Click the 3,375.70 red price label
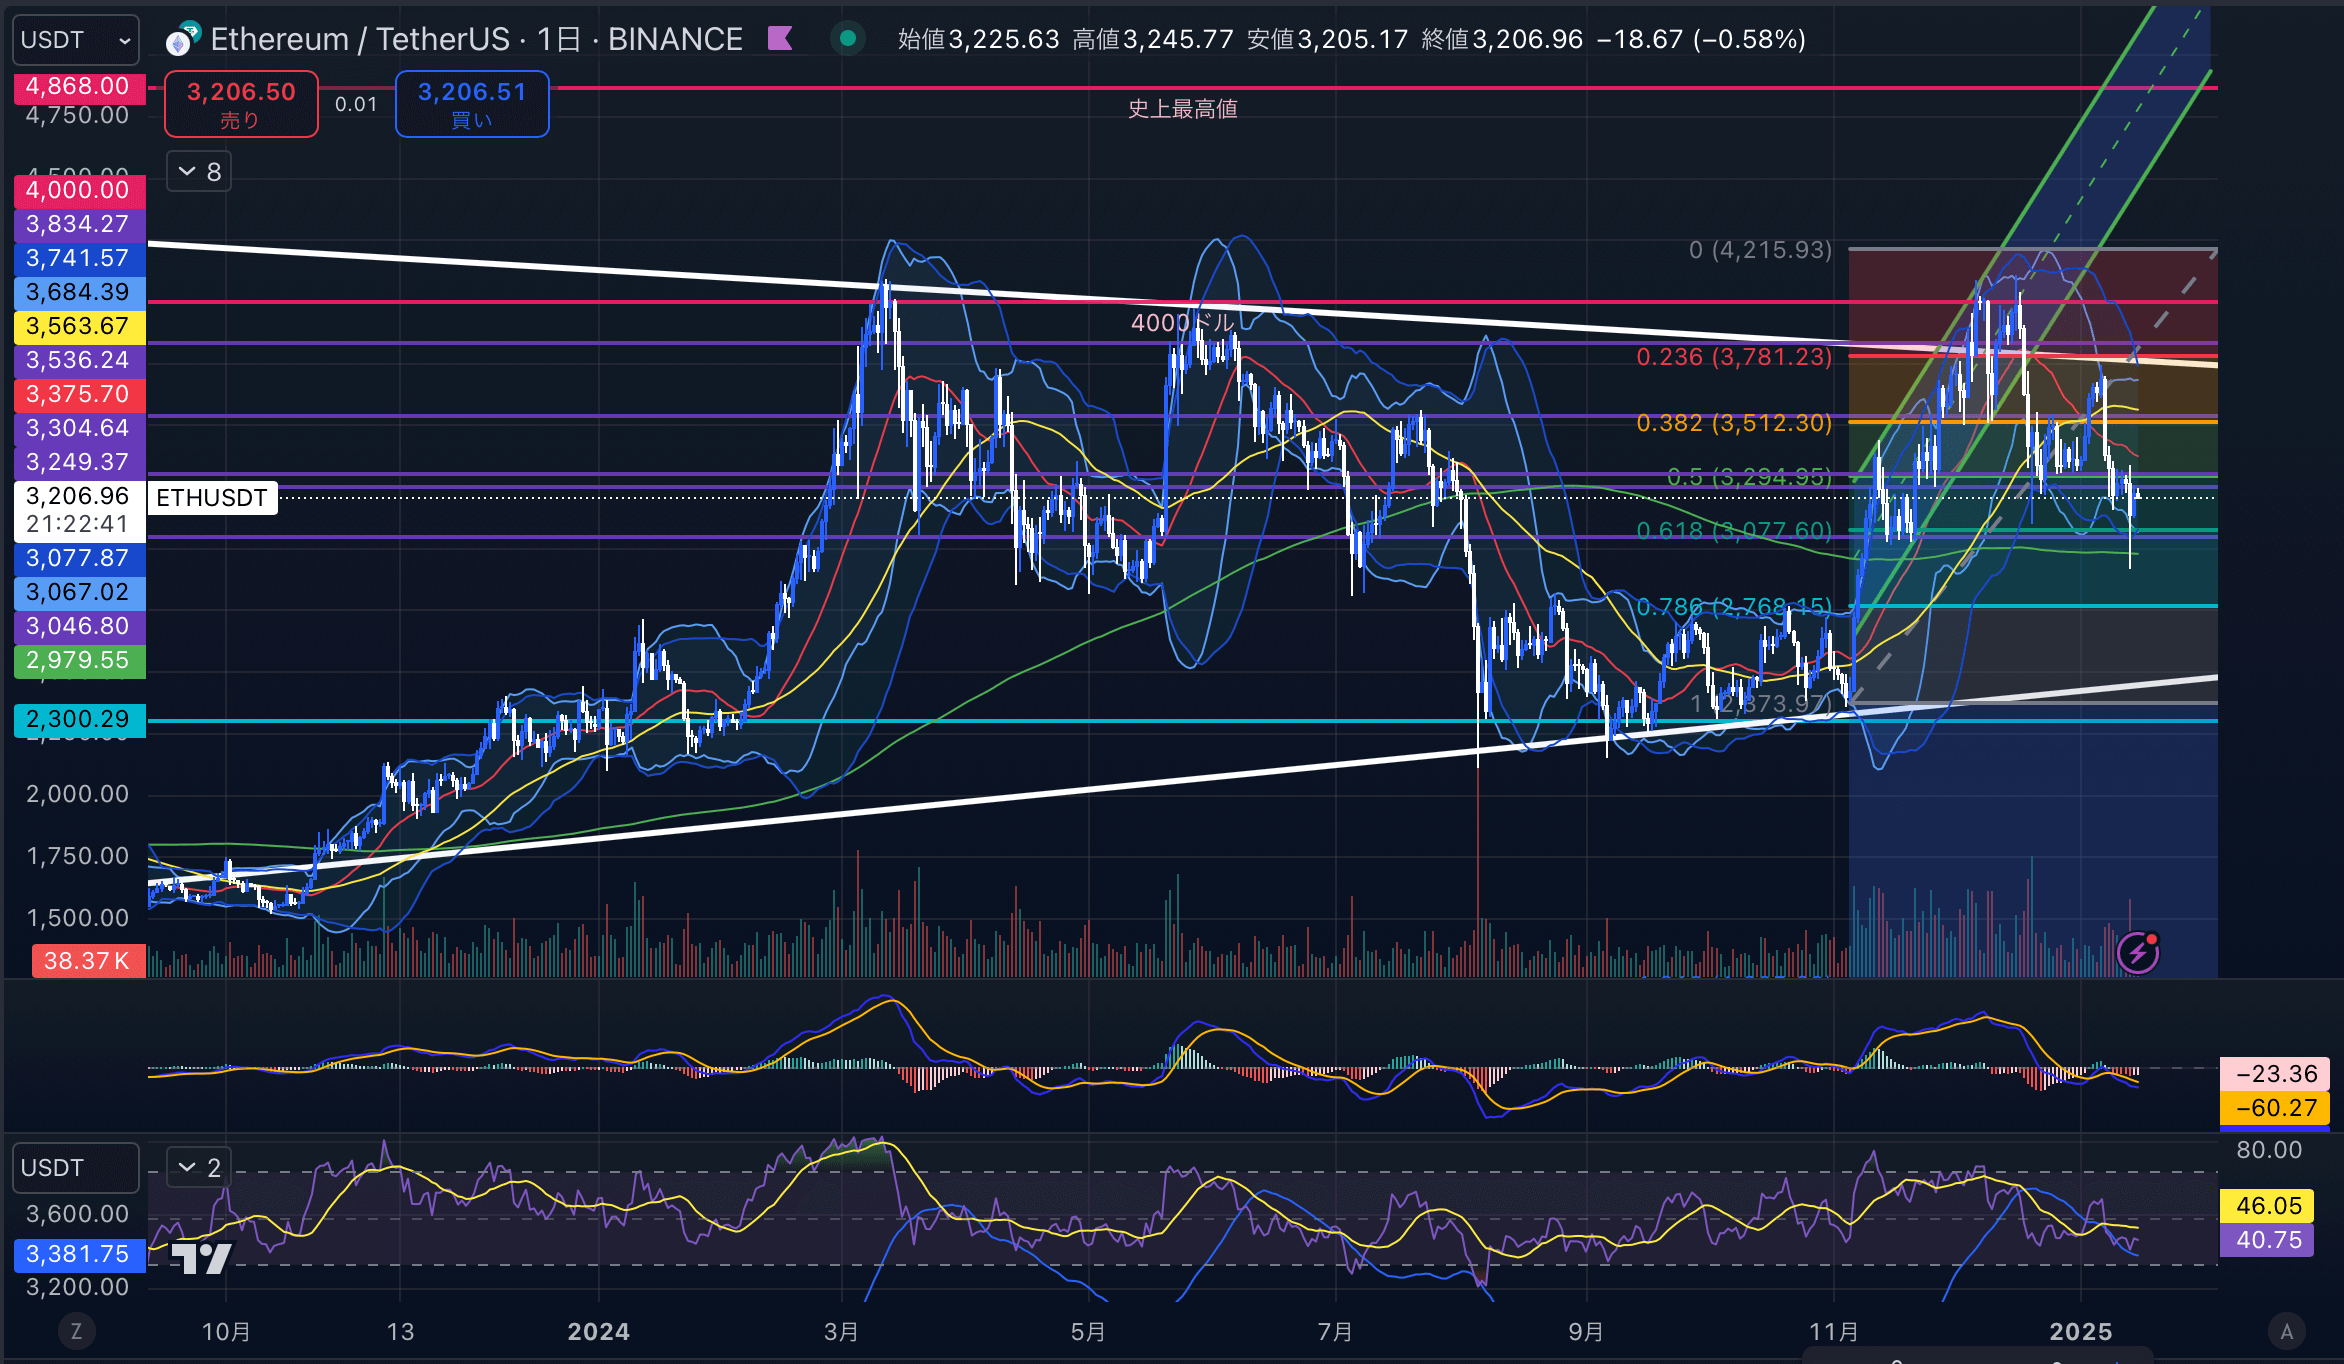 80,394
